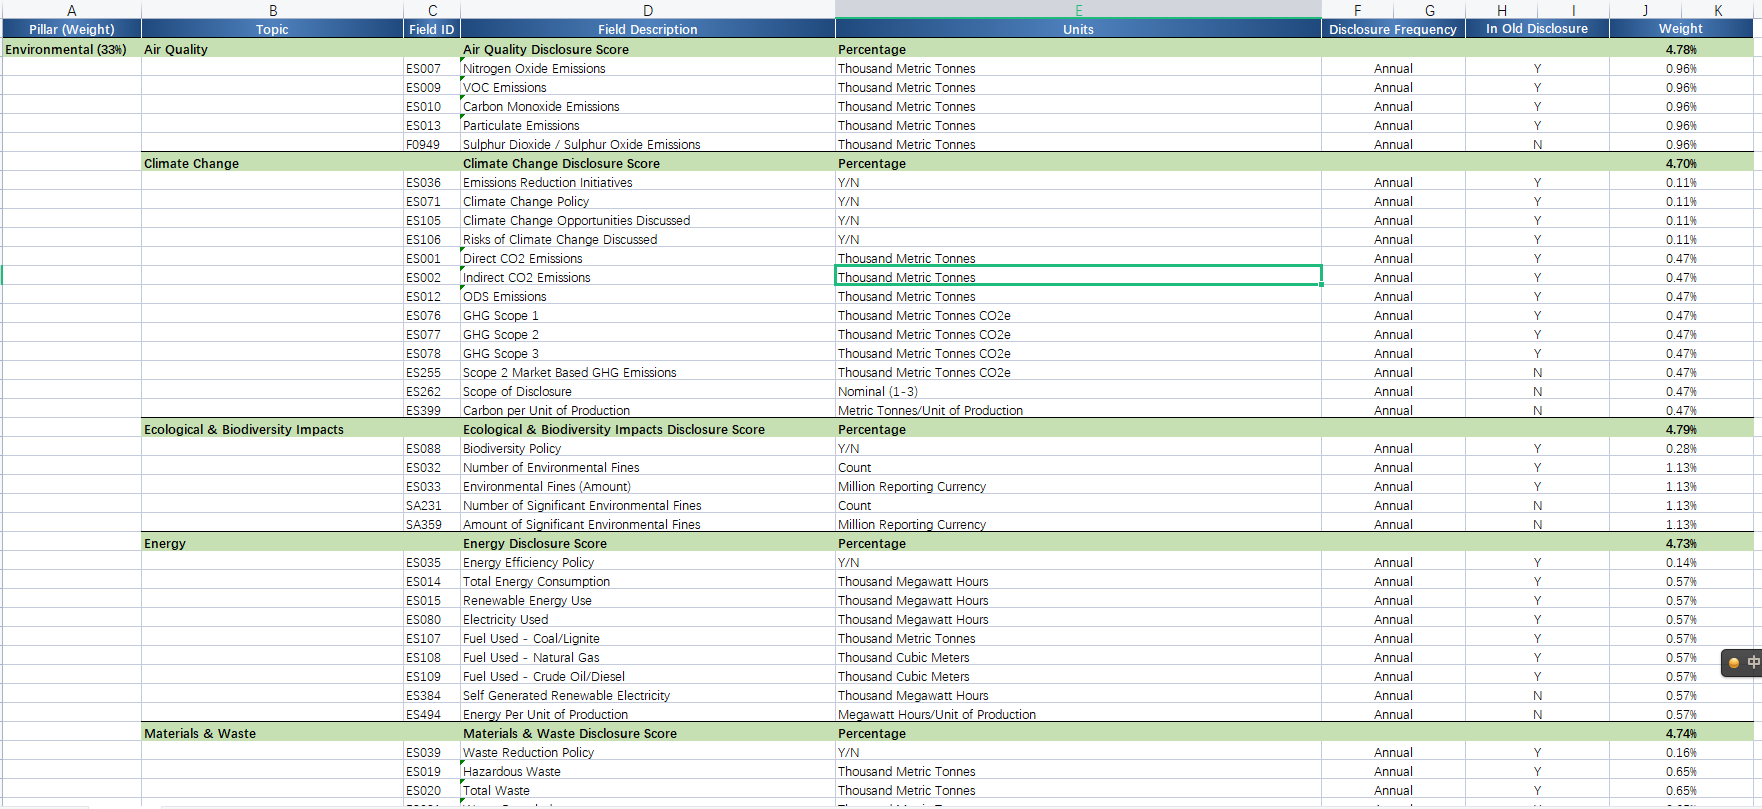The image size is (1762, 809).
Task: Click 'Amount of Significant Environmental Fines' cell
Action: click(648, 524)
